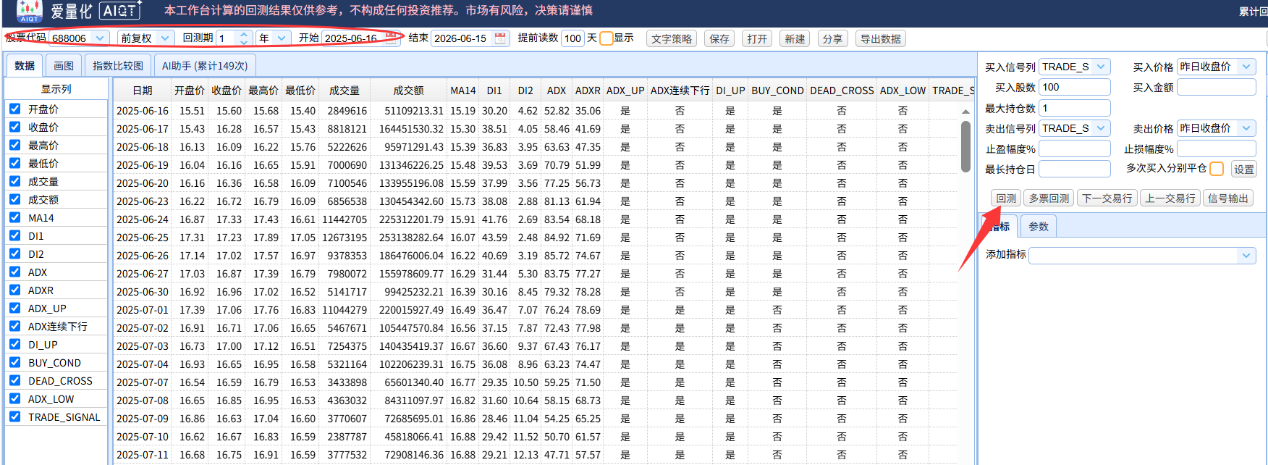Click the 成交额 column header

[x=408, y=90]
